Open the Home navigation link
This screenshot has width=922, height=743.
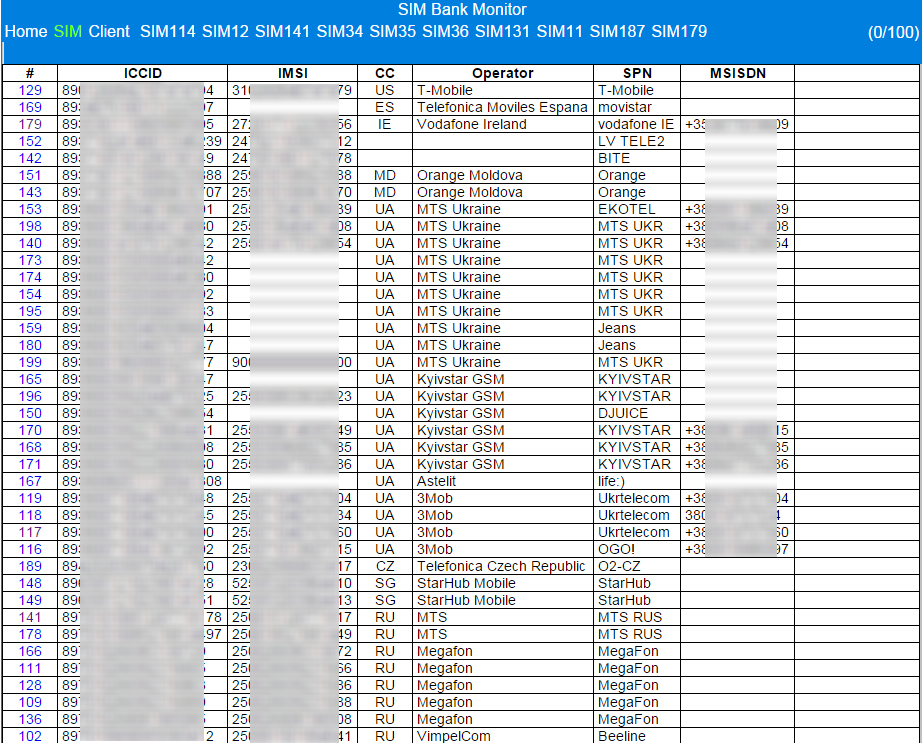point(26,31)
